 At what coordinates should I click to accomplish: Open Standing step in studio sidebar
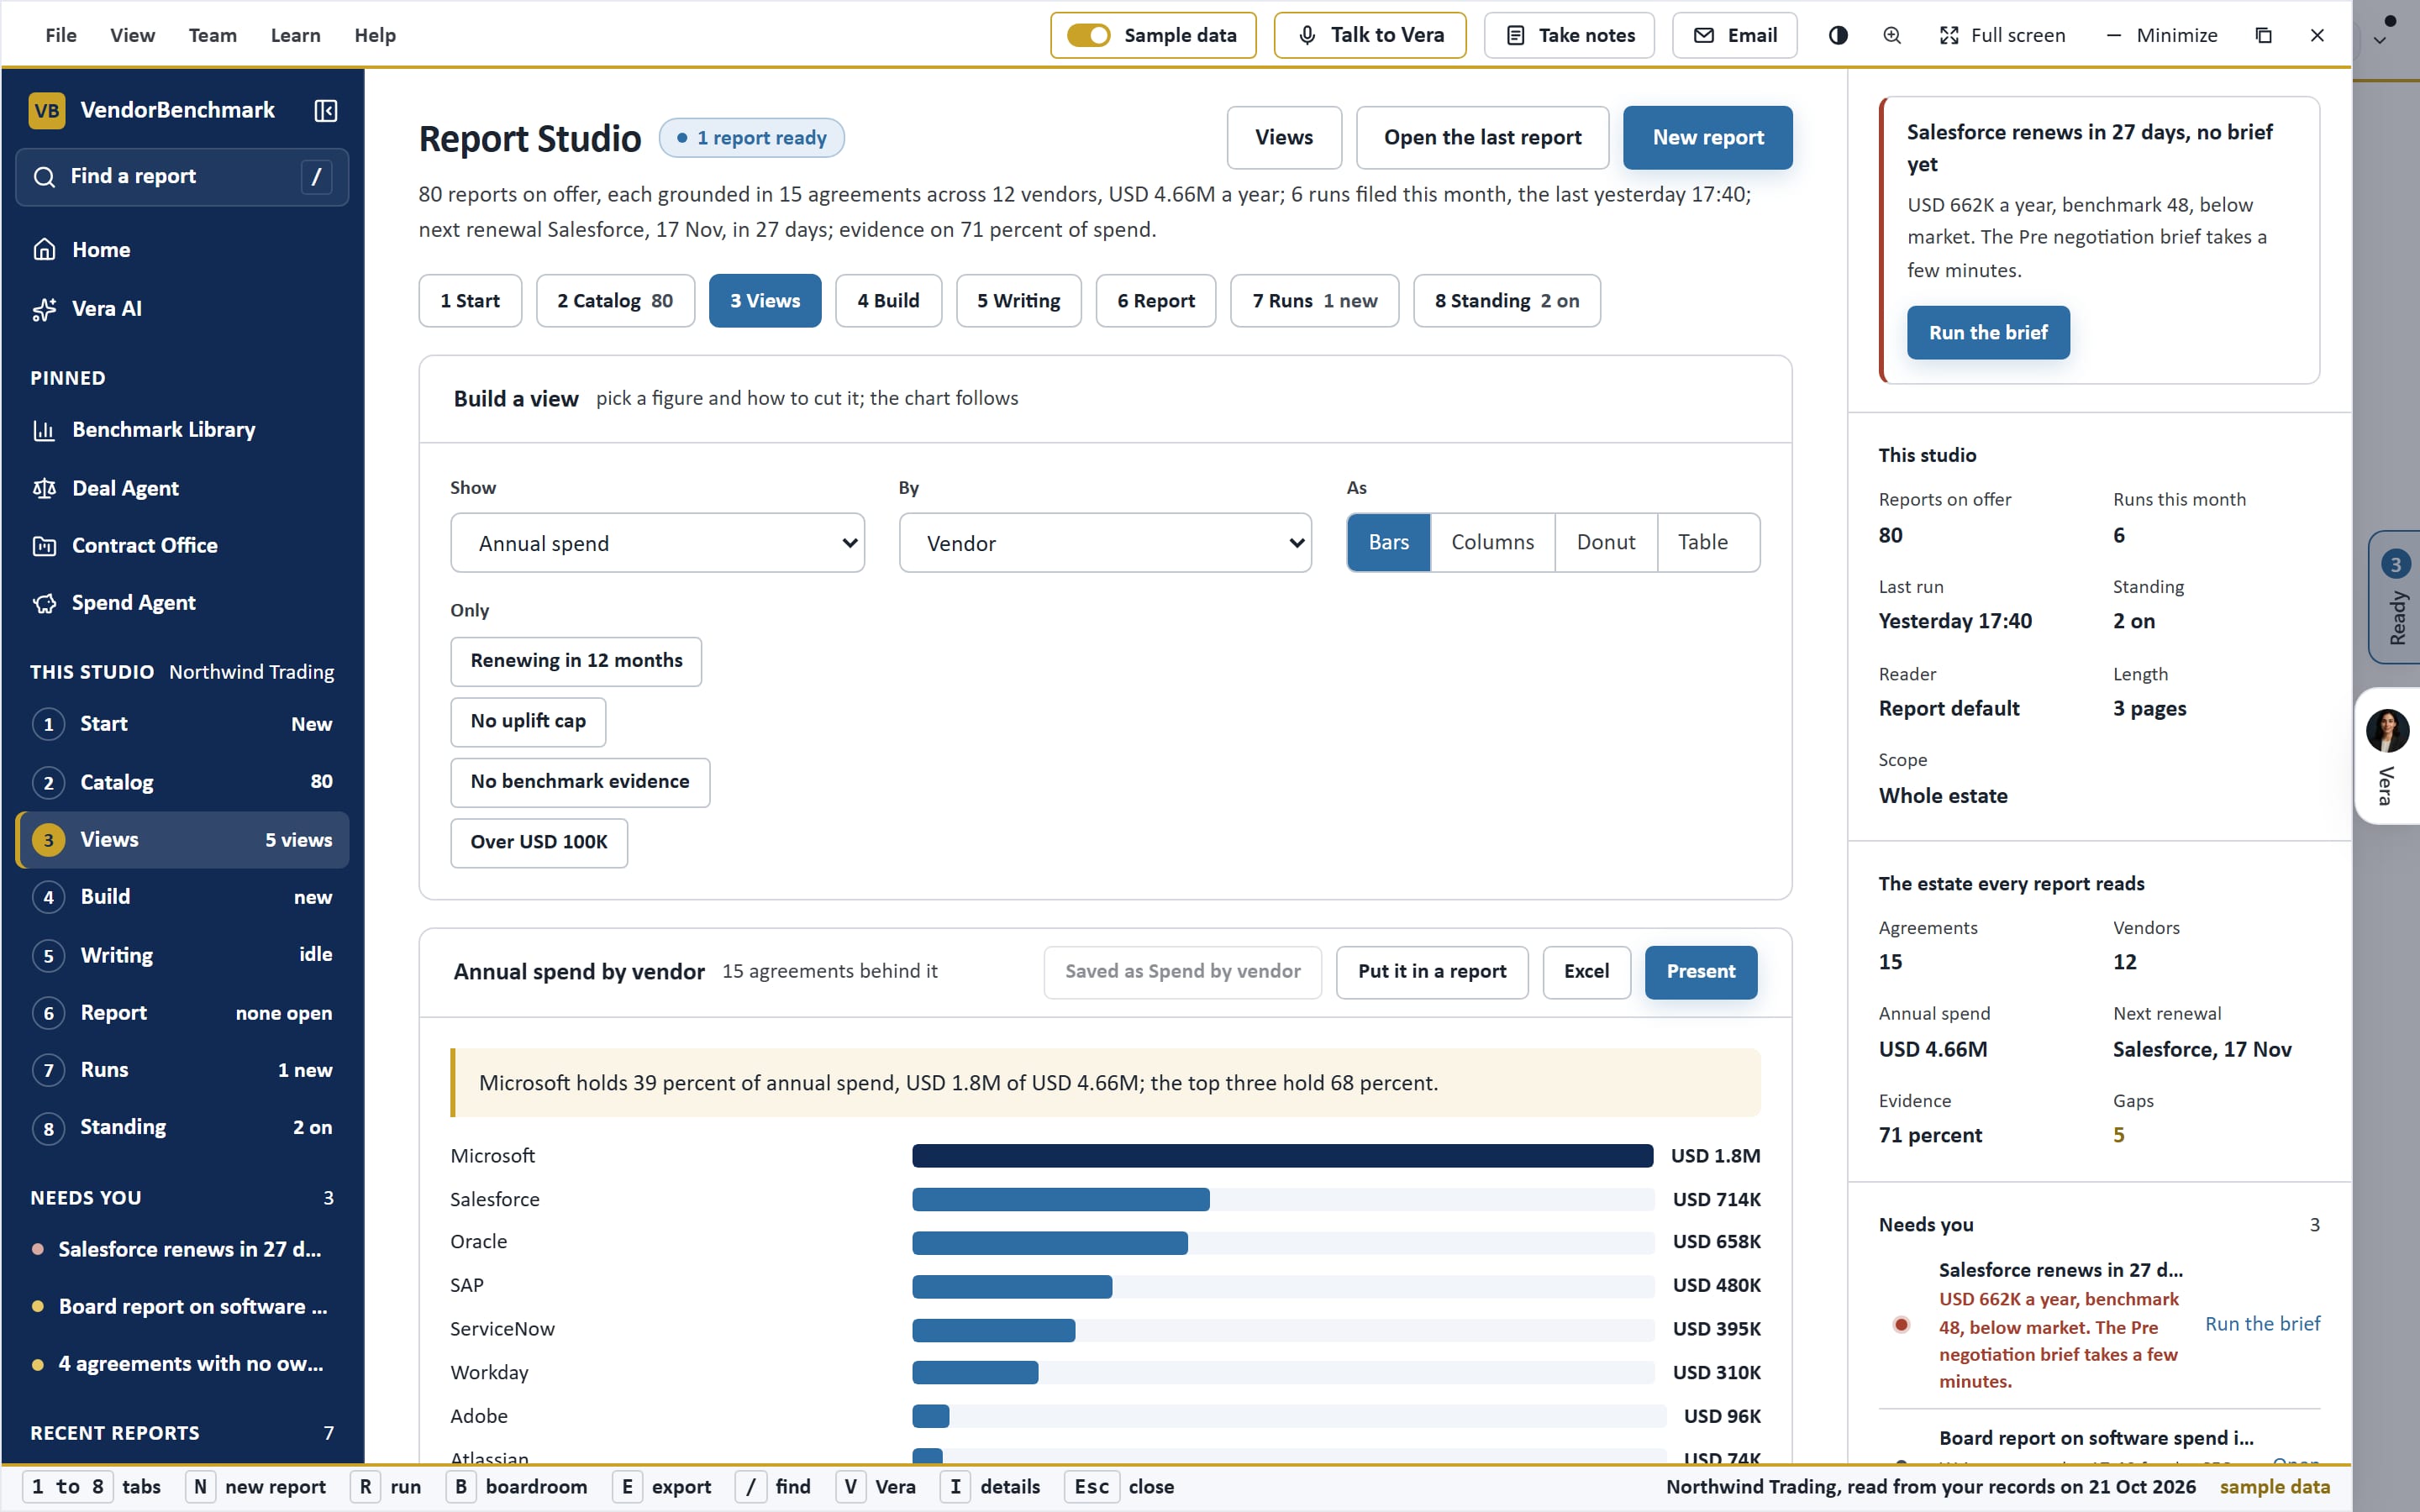pyautogui.click(x=182, y=1127)
